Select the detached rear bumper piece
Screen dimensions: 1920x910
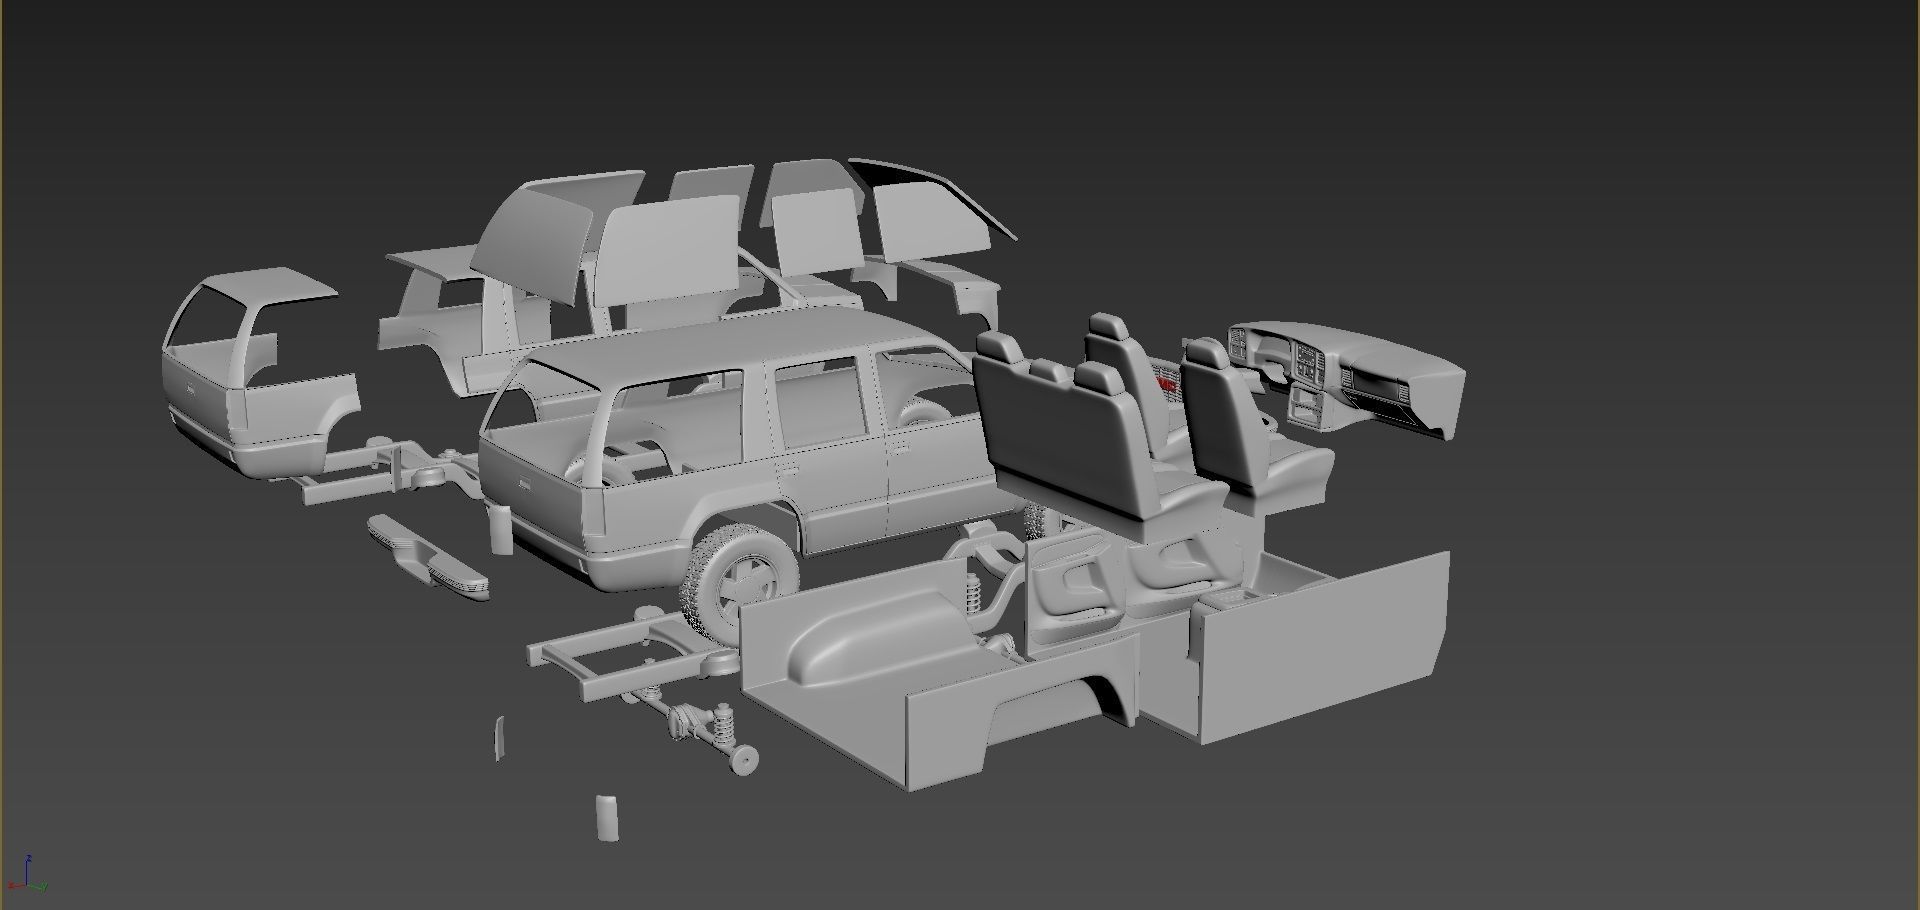[x=428, y=556]
